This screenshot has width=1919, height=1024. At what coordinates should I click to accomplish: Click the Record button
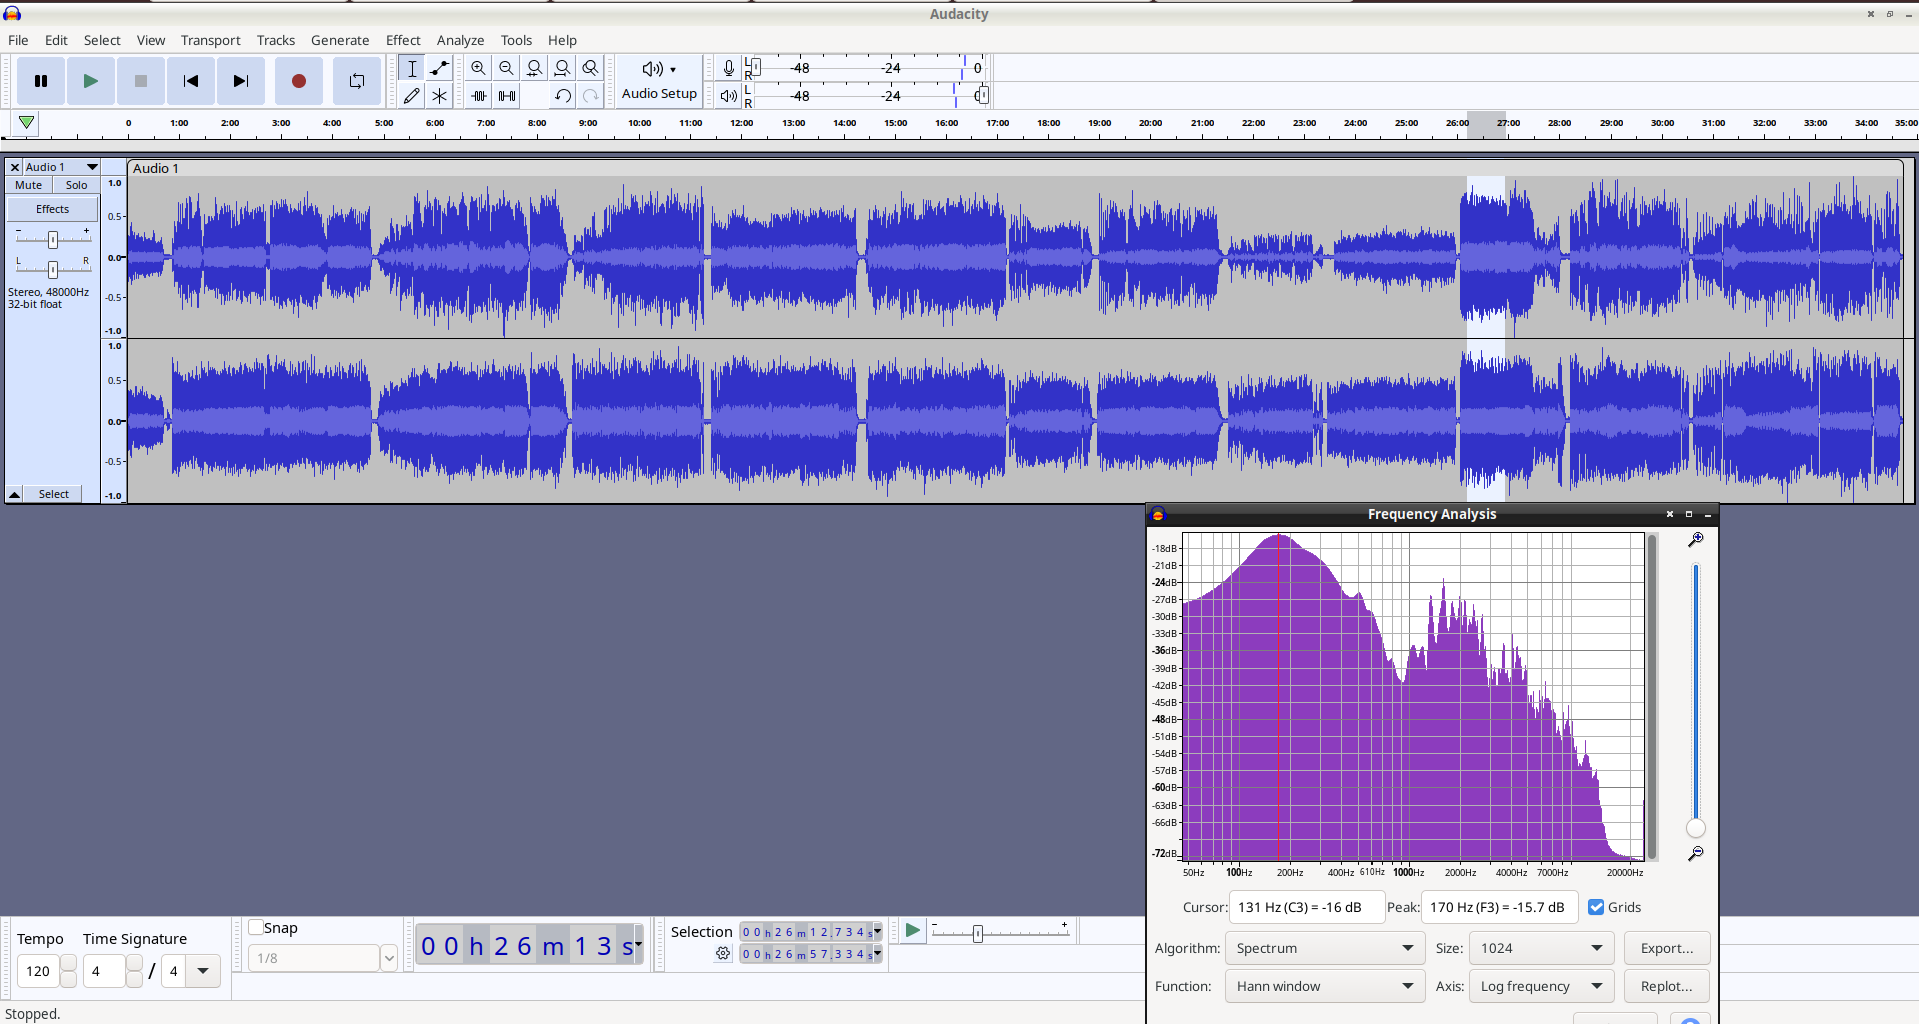coord(298,81)
